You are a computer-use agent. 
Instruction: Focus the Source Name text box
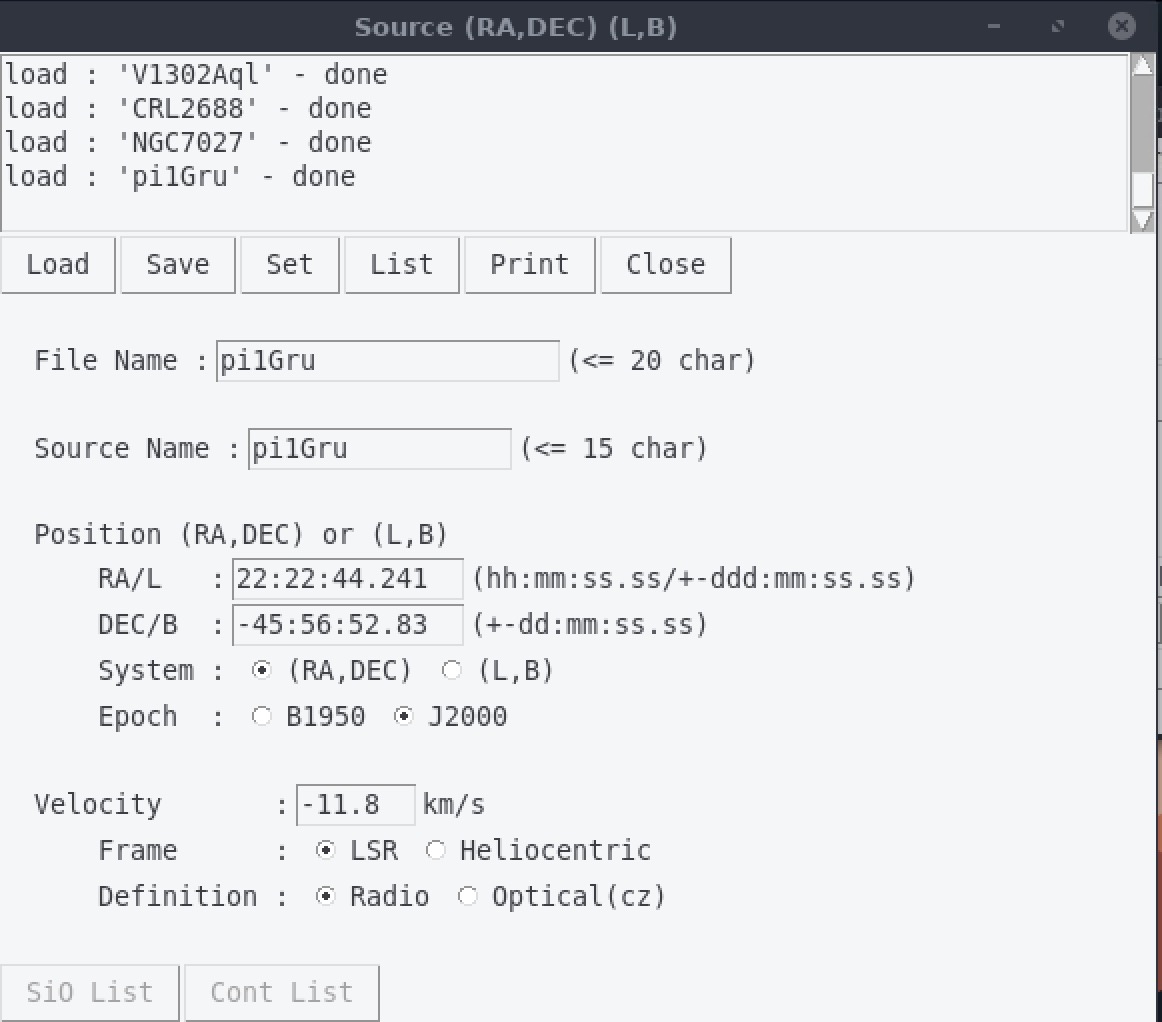[x=379, y=449]
